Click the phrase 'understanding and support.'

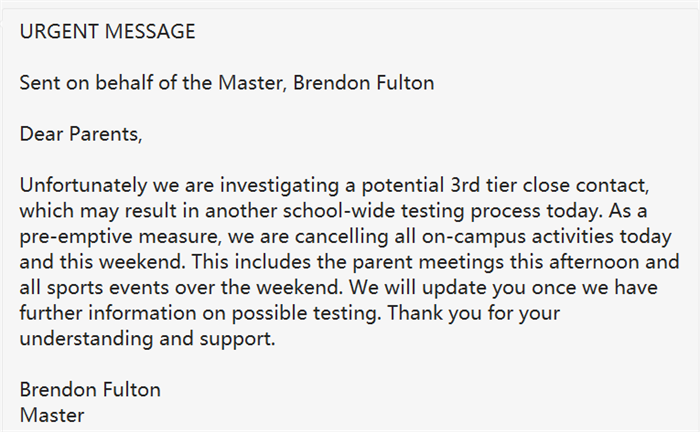point(147,339)
